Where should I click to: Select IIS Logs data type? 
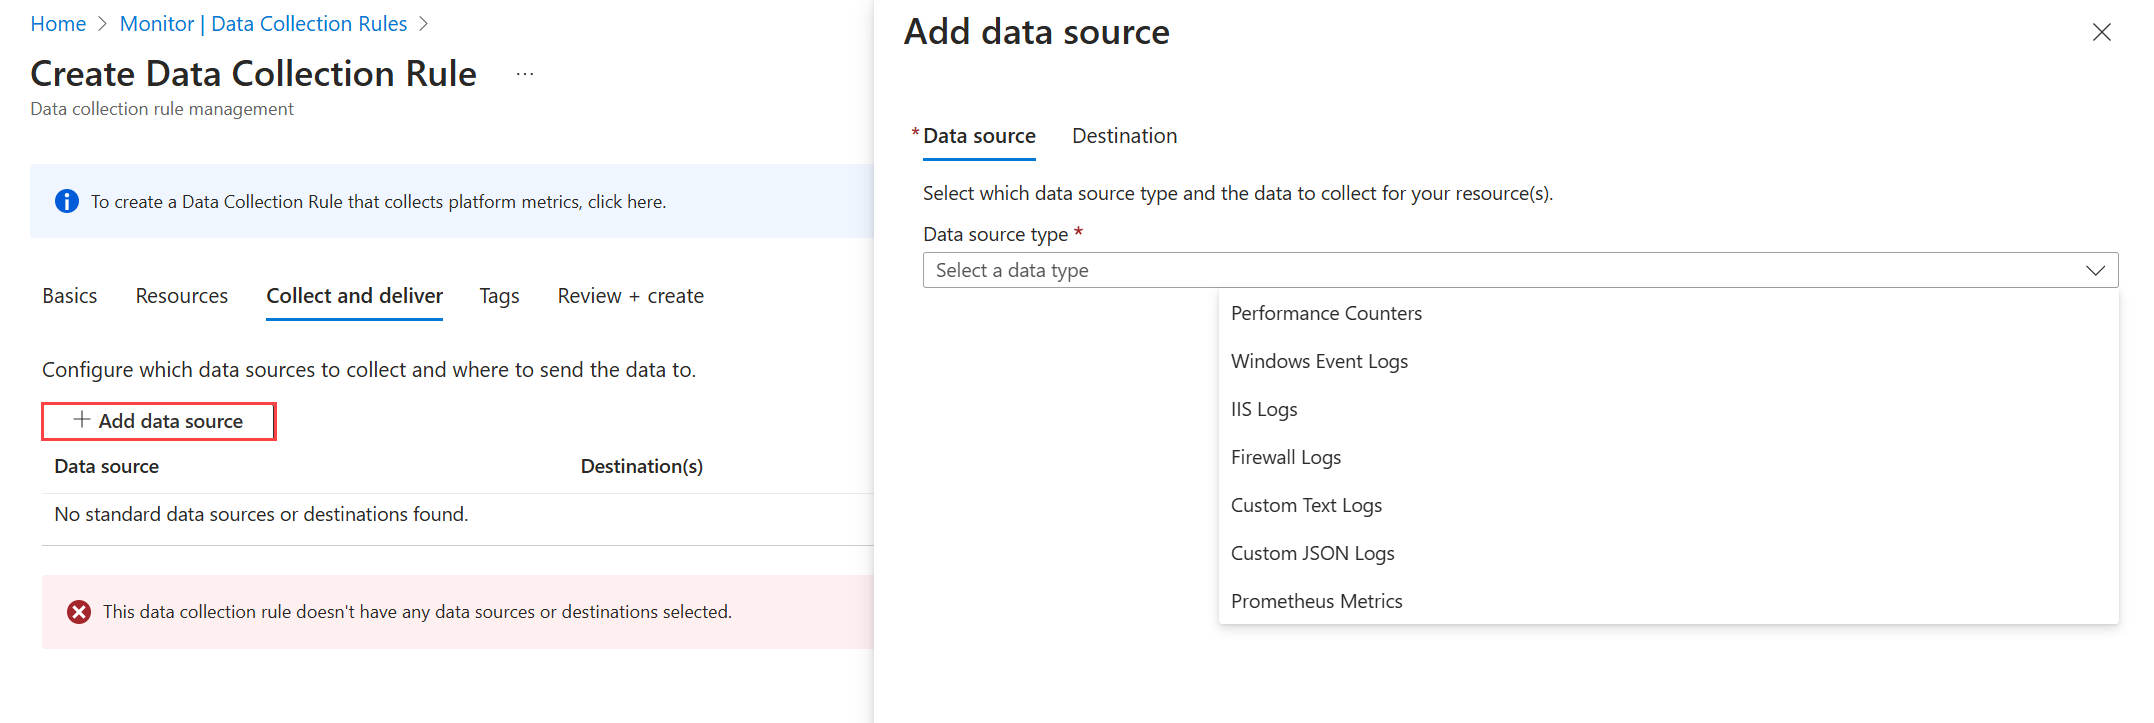[1264, 409]
